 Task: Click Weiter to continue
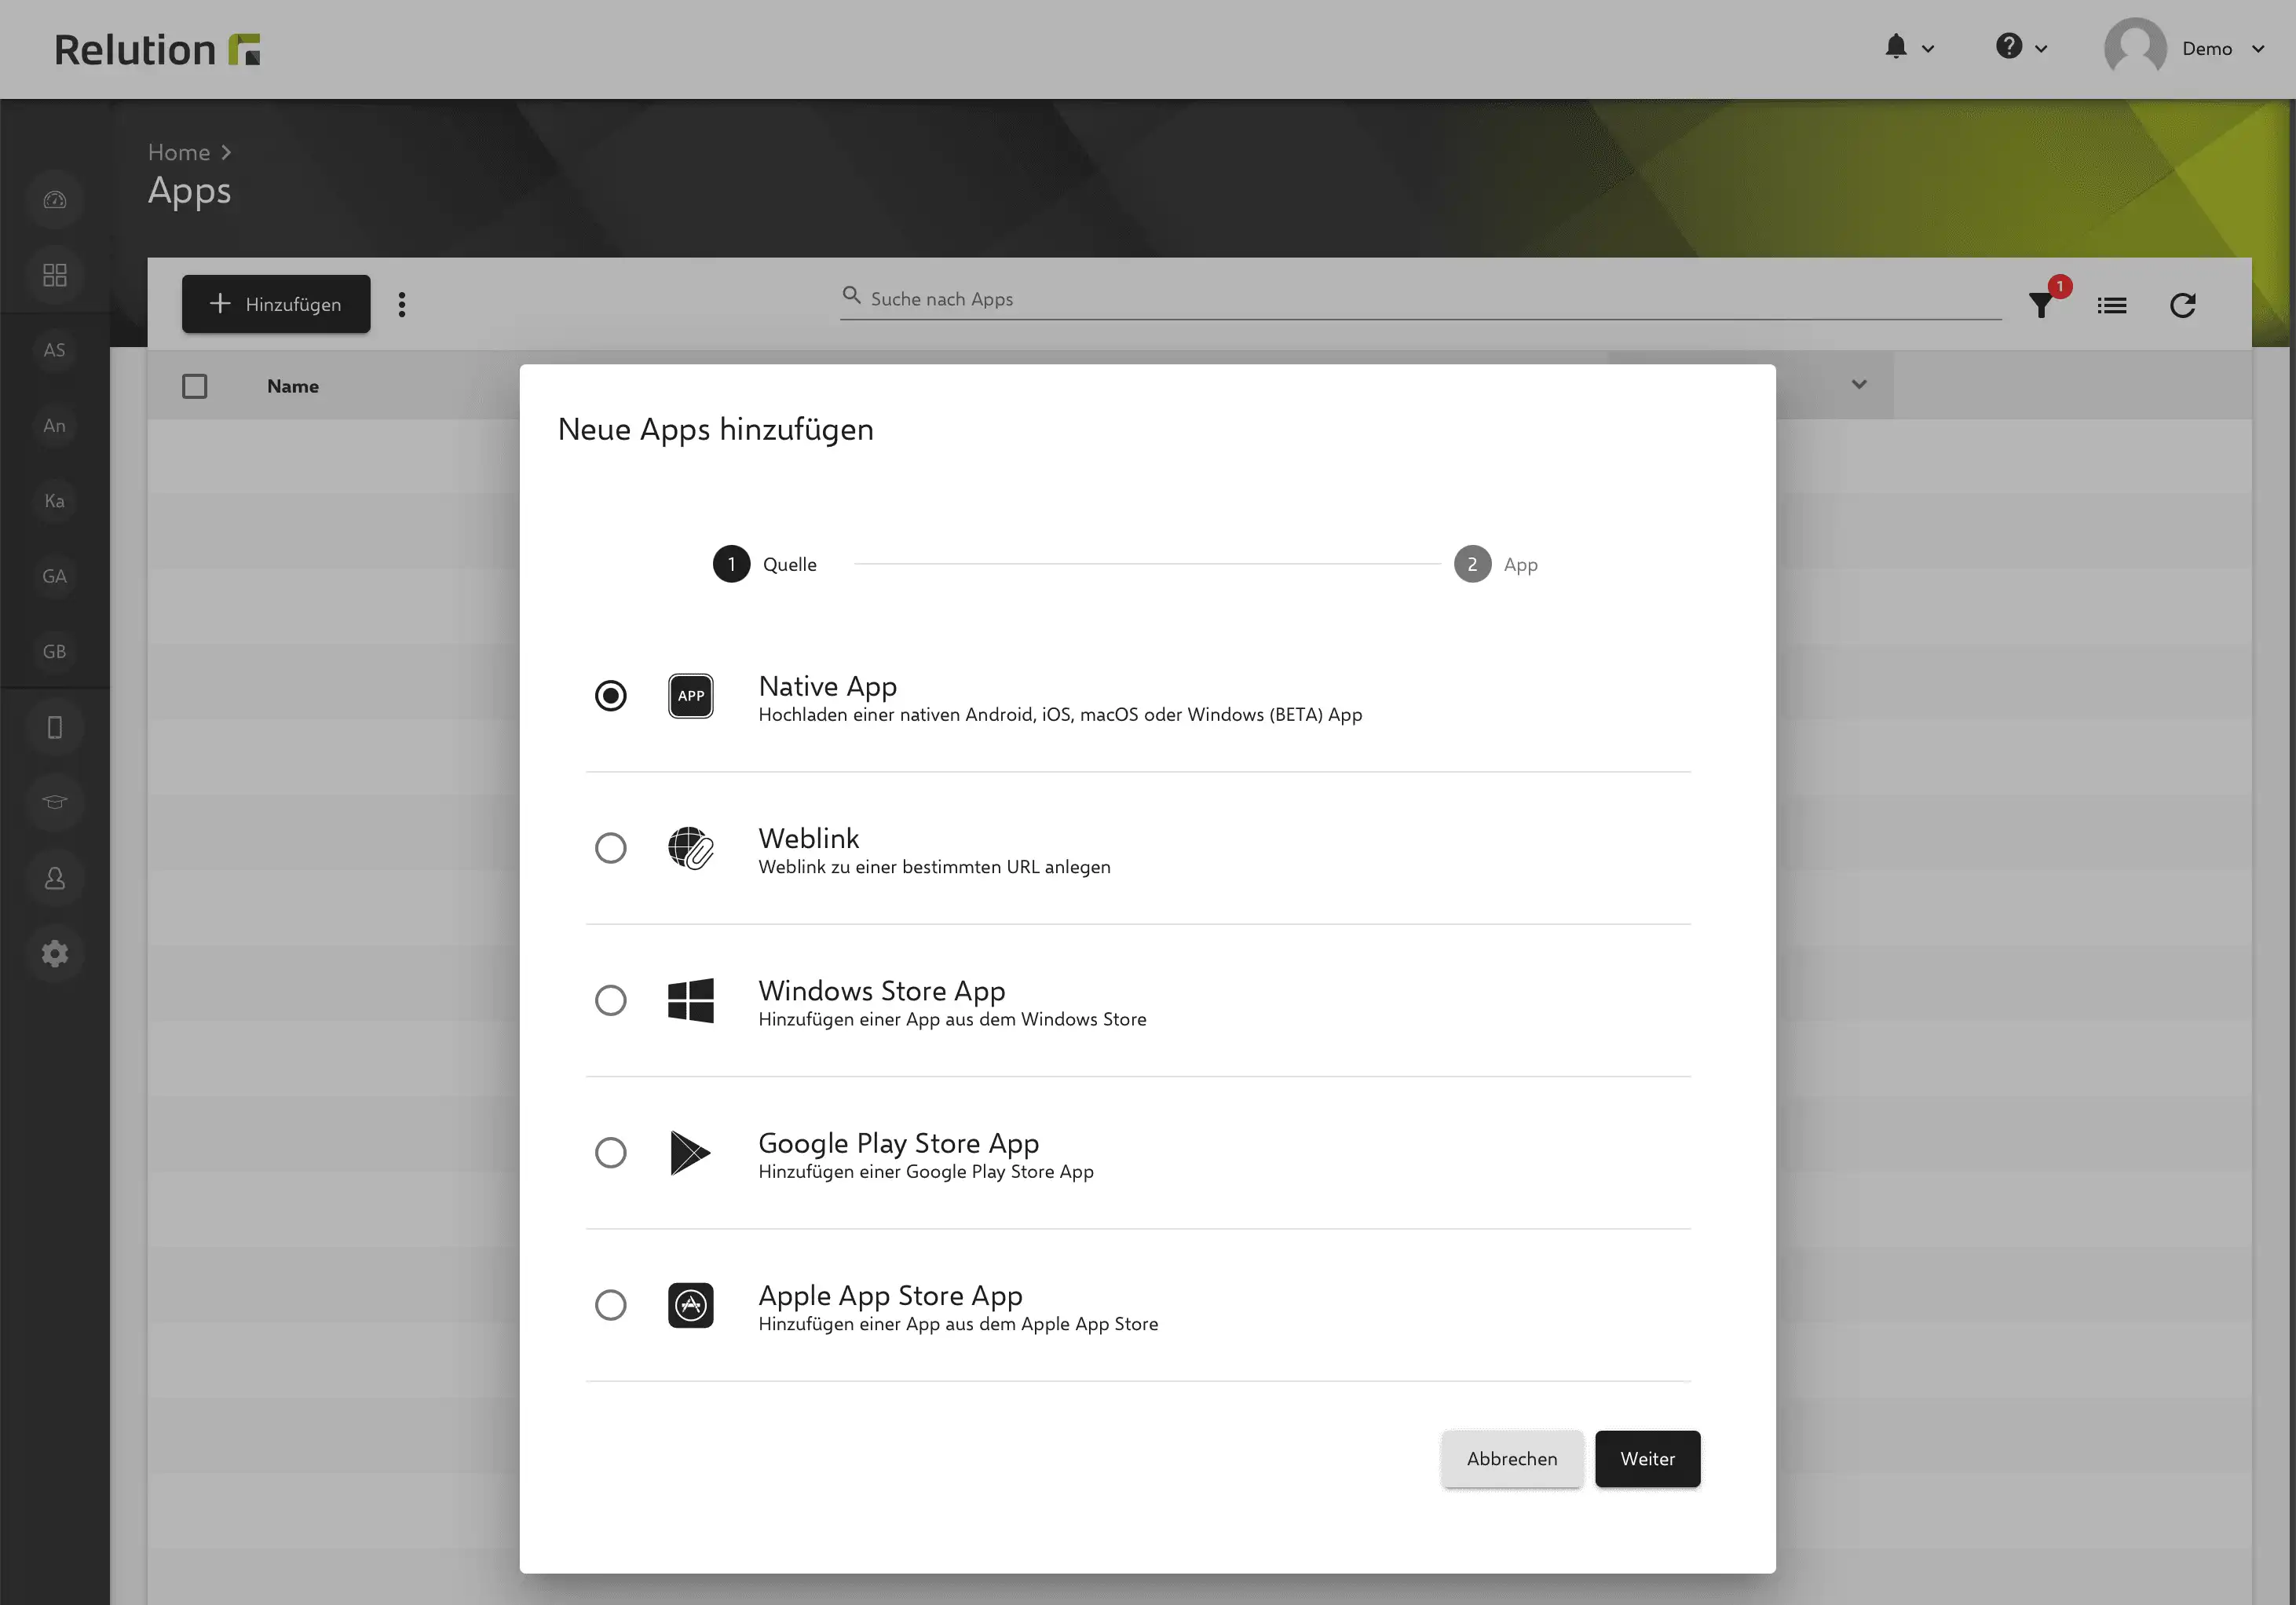1647,1459
